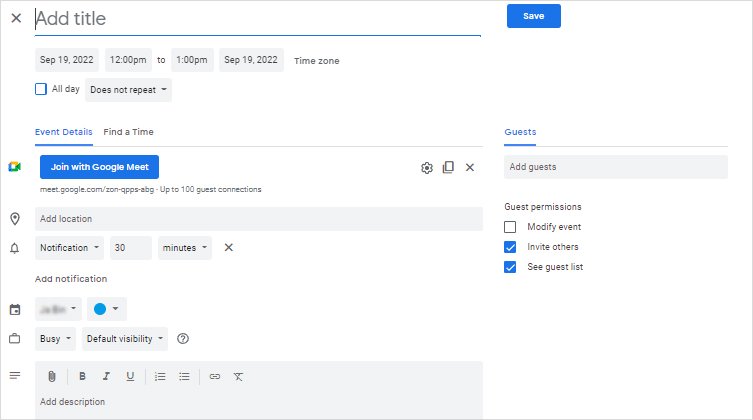Image resolution: width=753 pixels, height=420 pixels.
Task: Remove formatting from the description text
Action: point(238,377)
